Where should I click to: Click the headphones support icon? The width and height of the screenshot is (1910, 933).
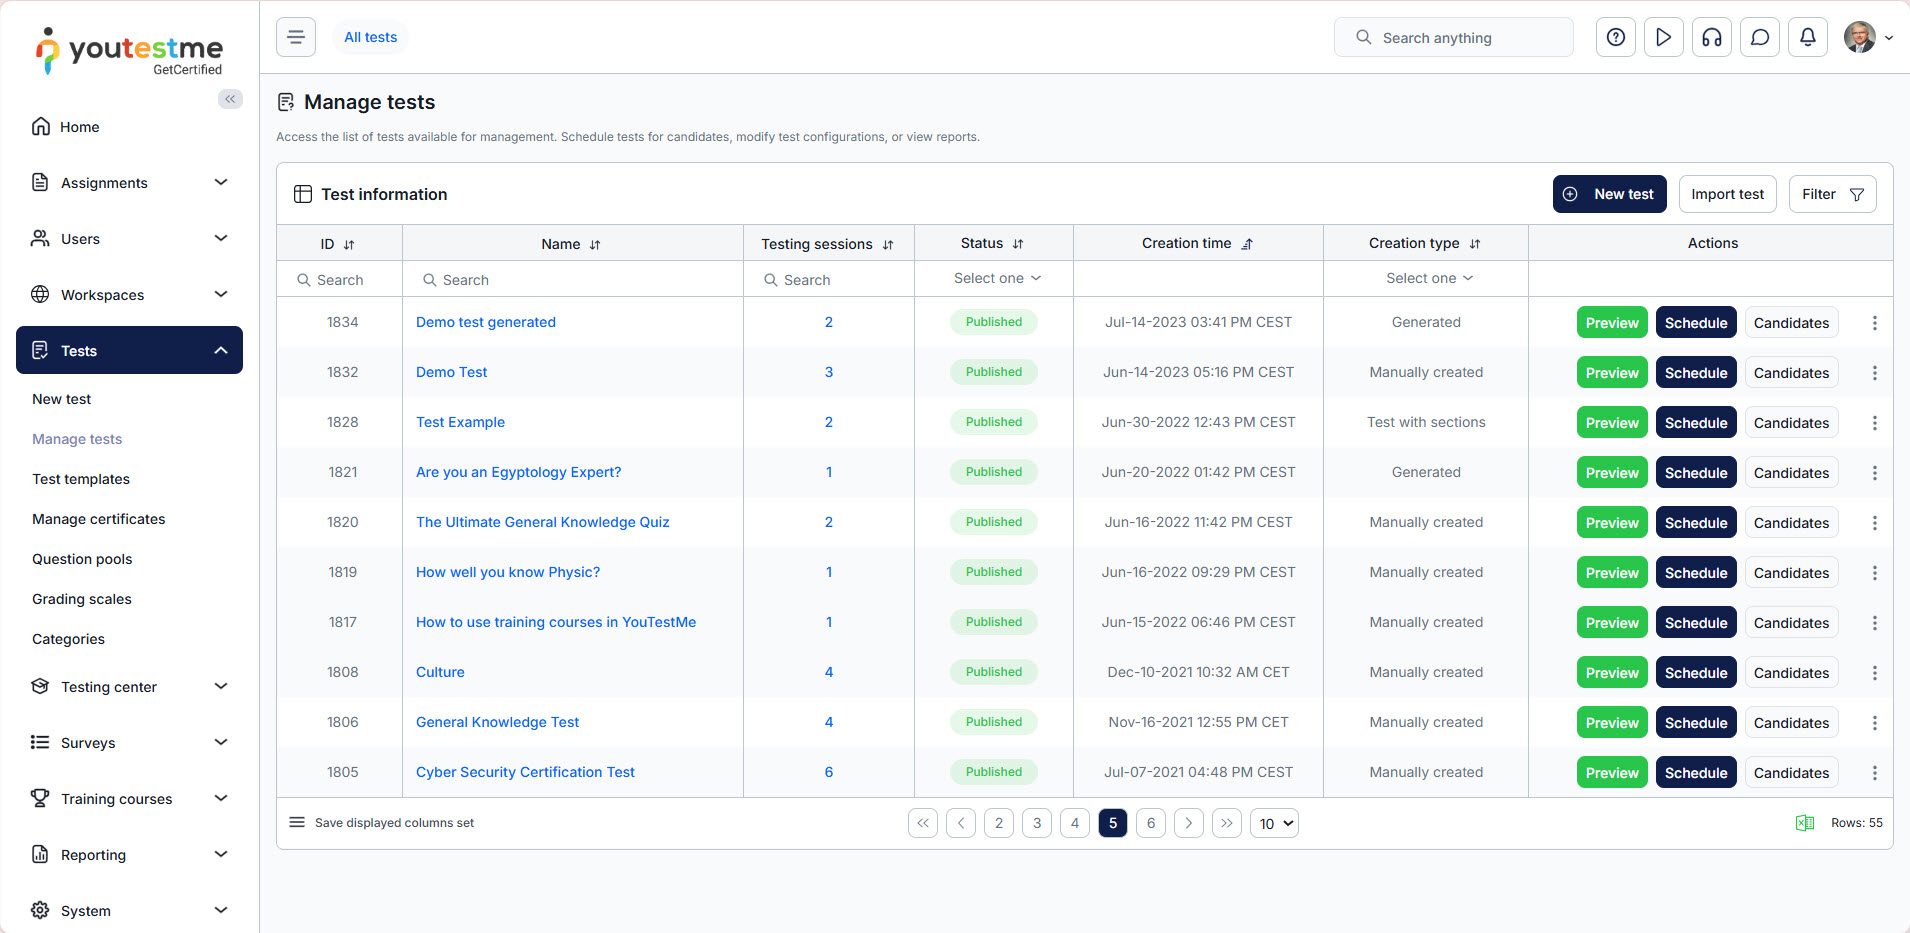click(1711, 38)
